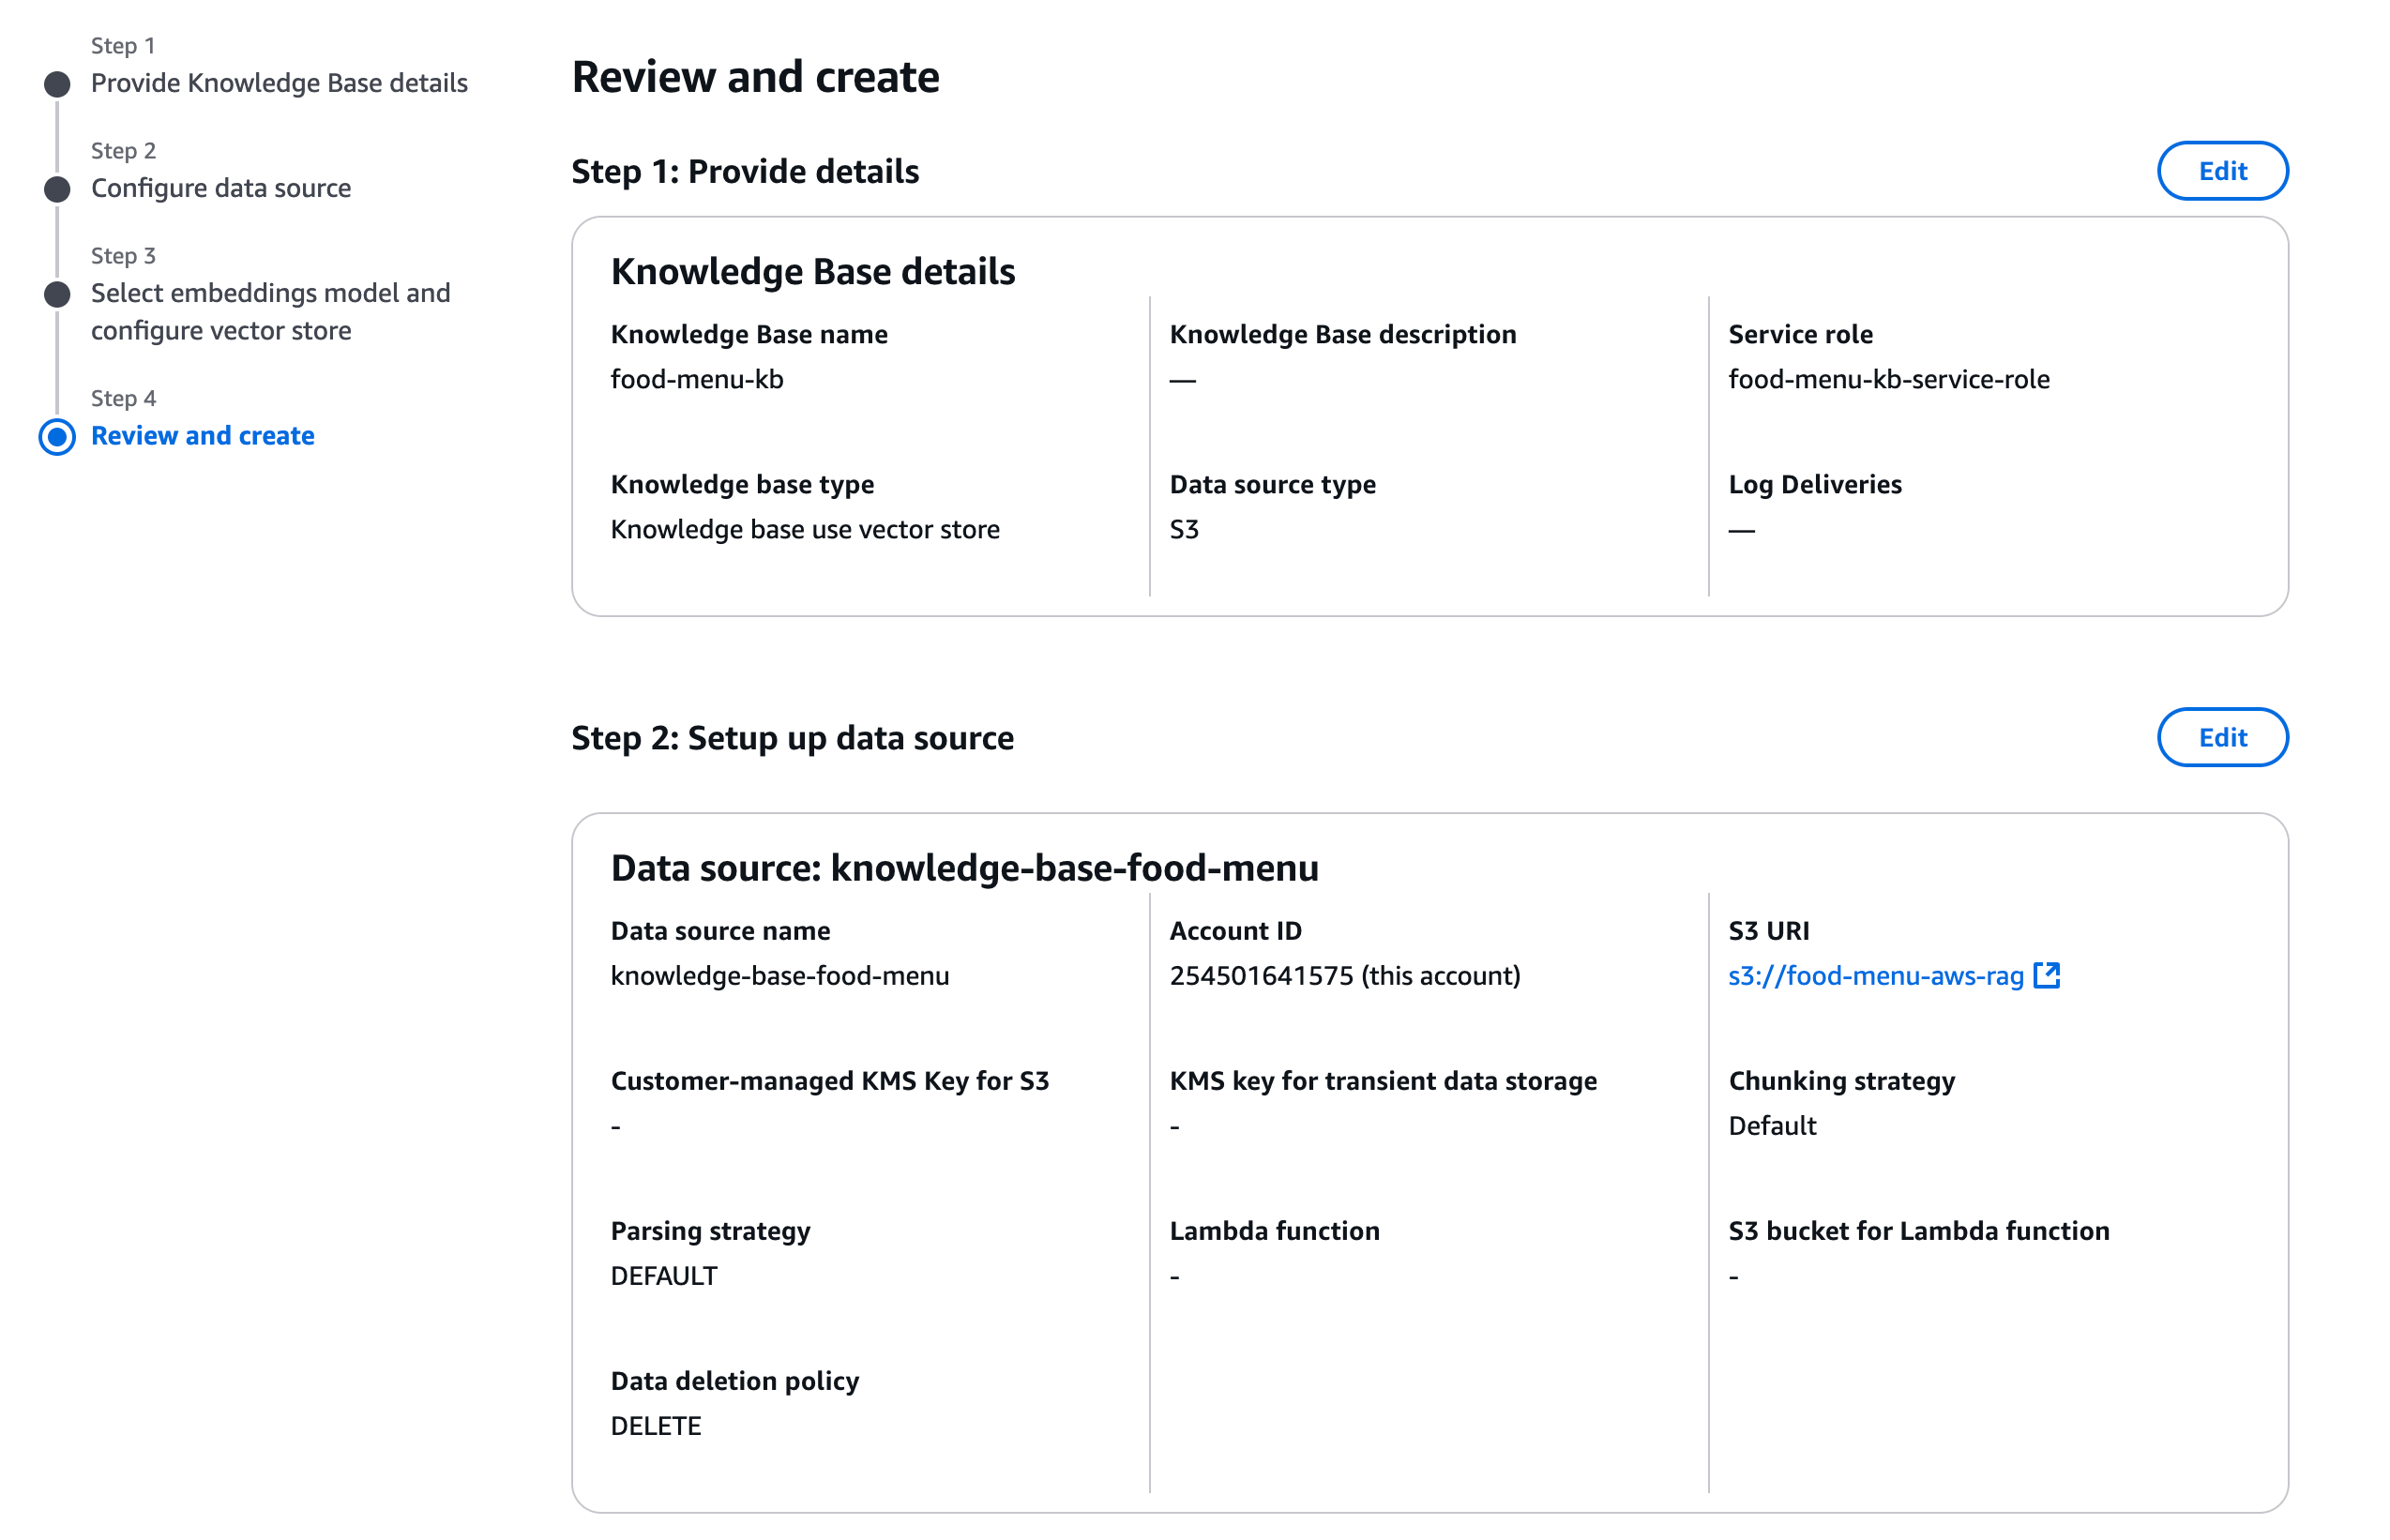The height and width of the screenshot is (1540, 2390).
Task: Click the food-menu-kb name value
Action: click(x=697, y=380)
